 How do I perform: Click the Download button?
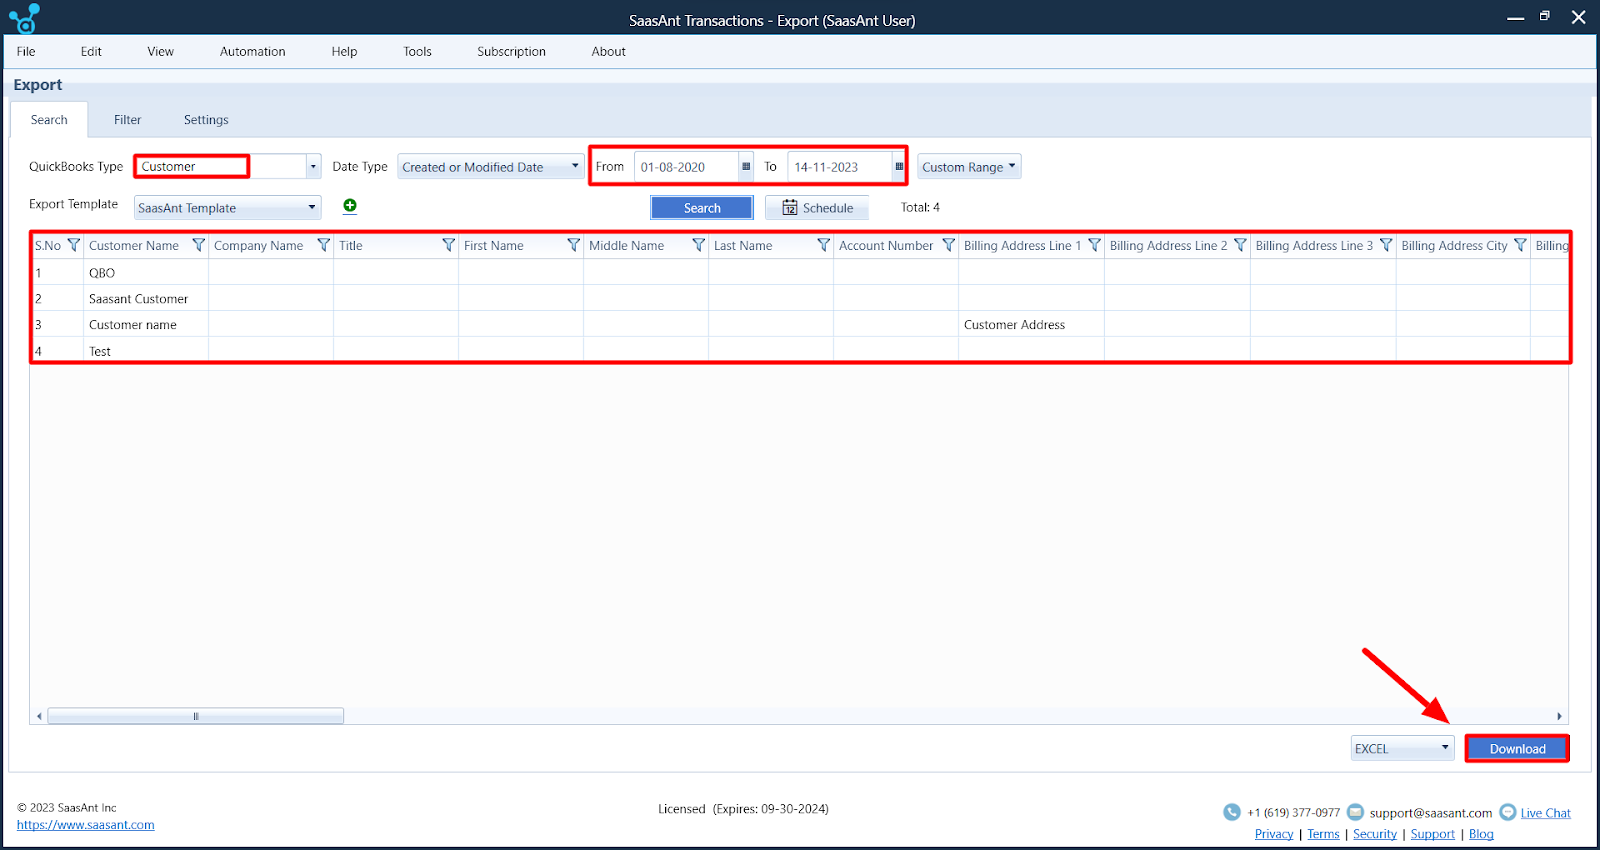1517,748
